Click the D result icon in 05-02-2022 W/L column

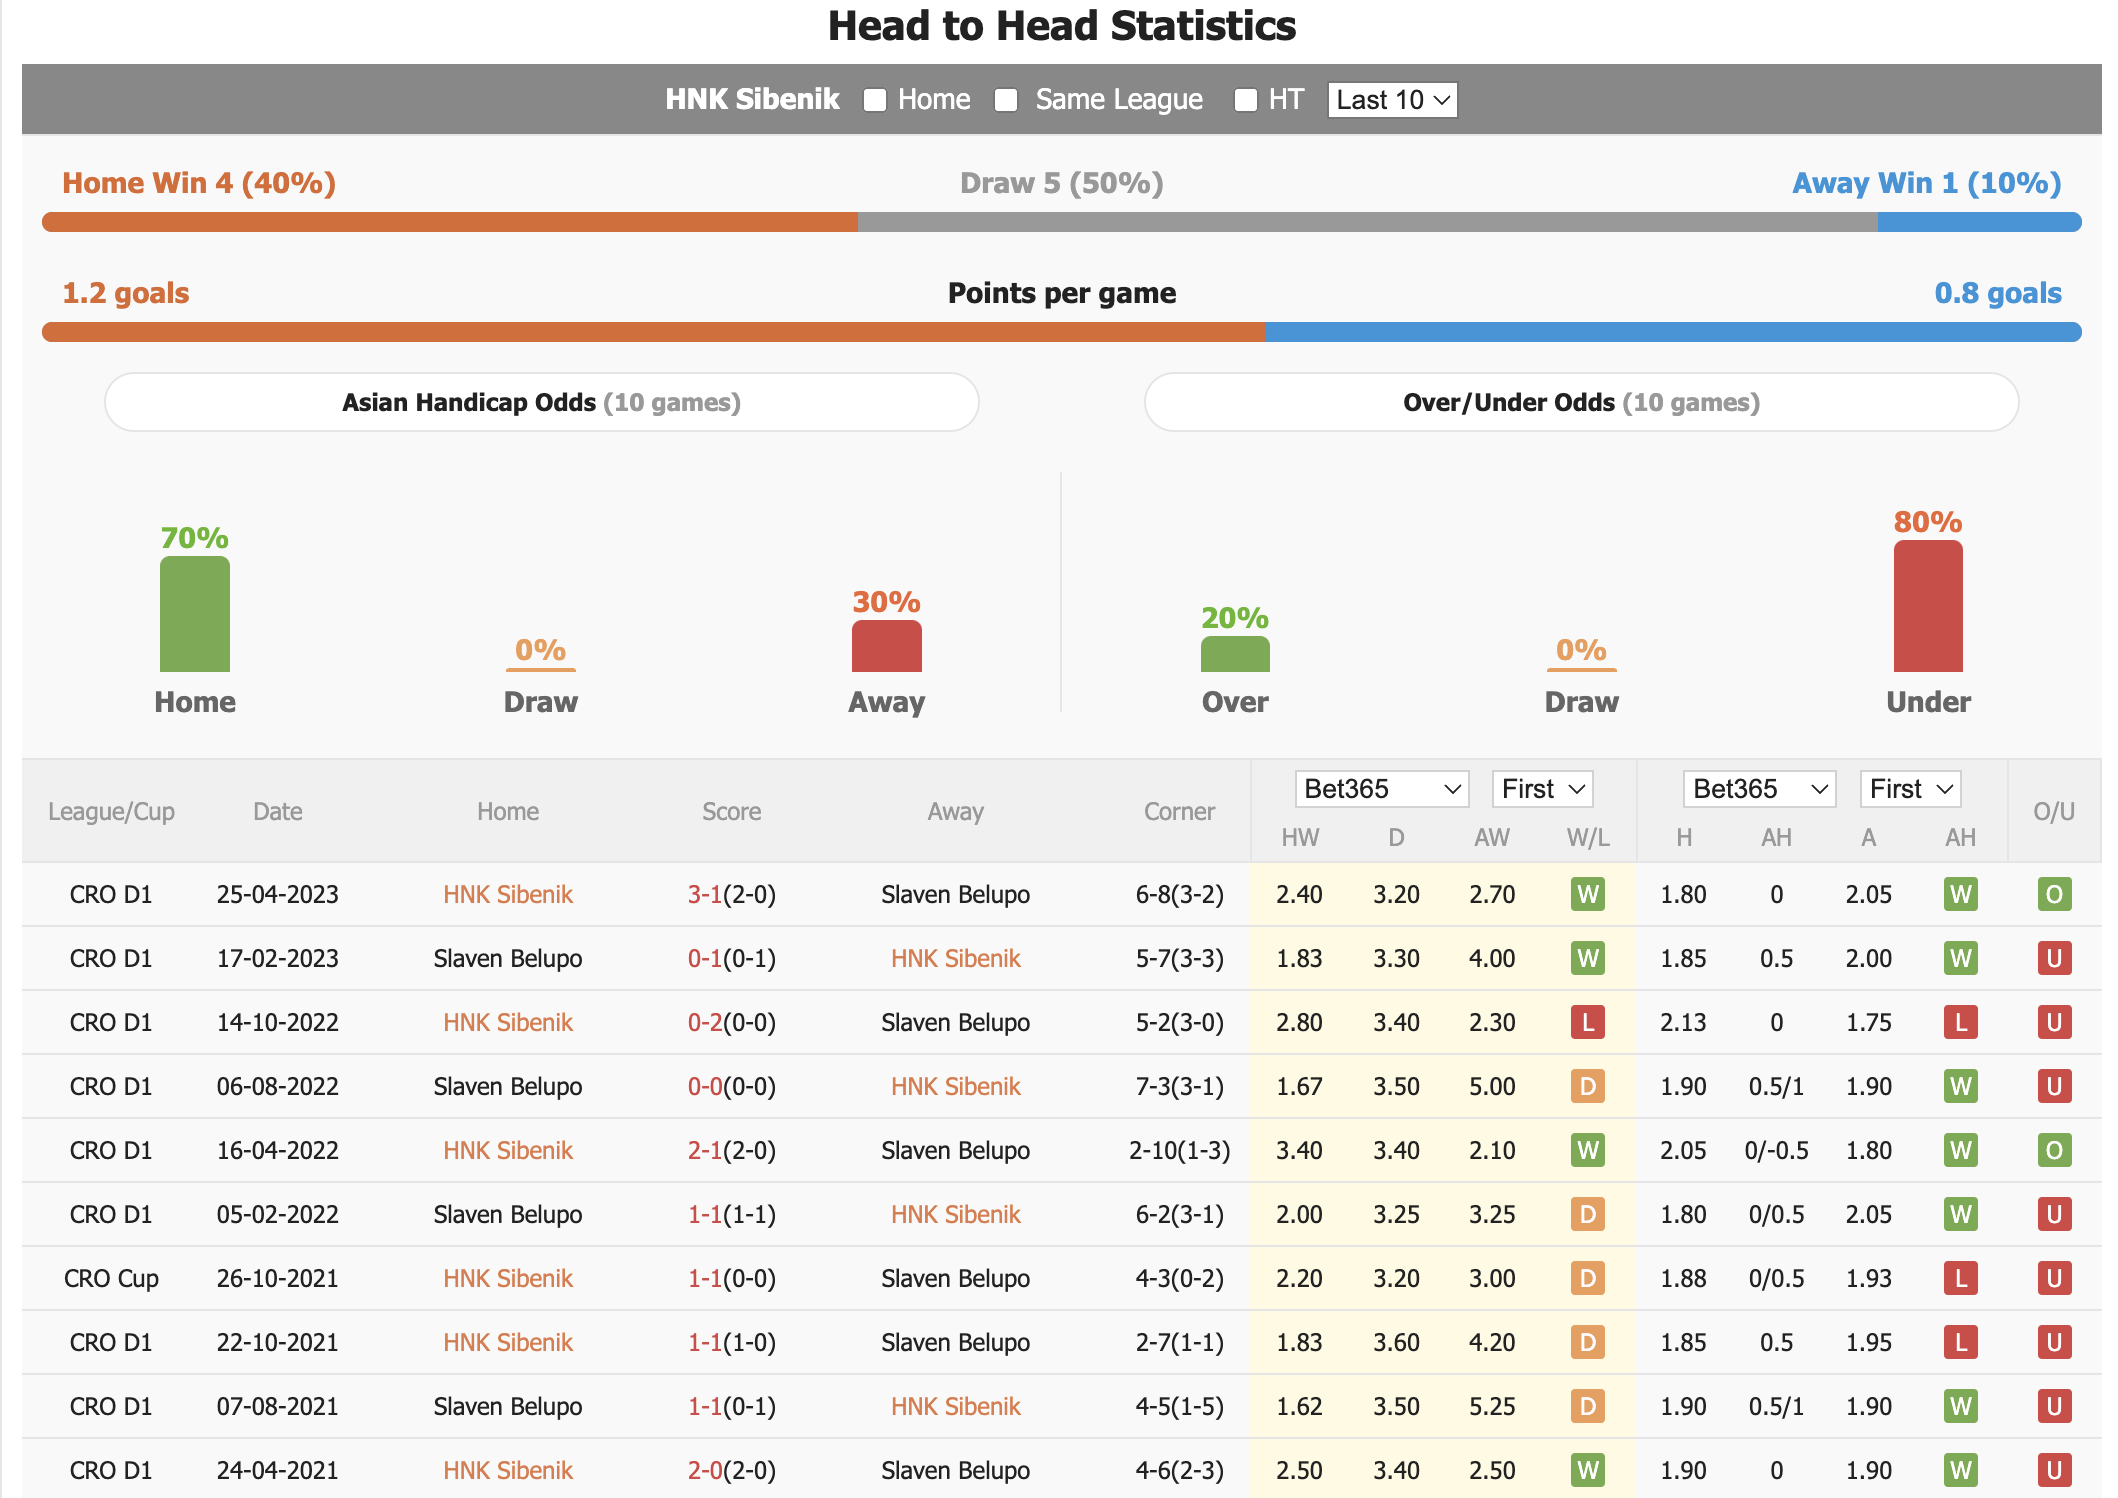tap(1588, 1214)
